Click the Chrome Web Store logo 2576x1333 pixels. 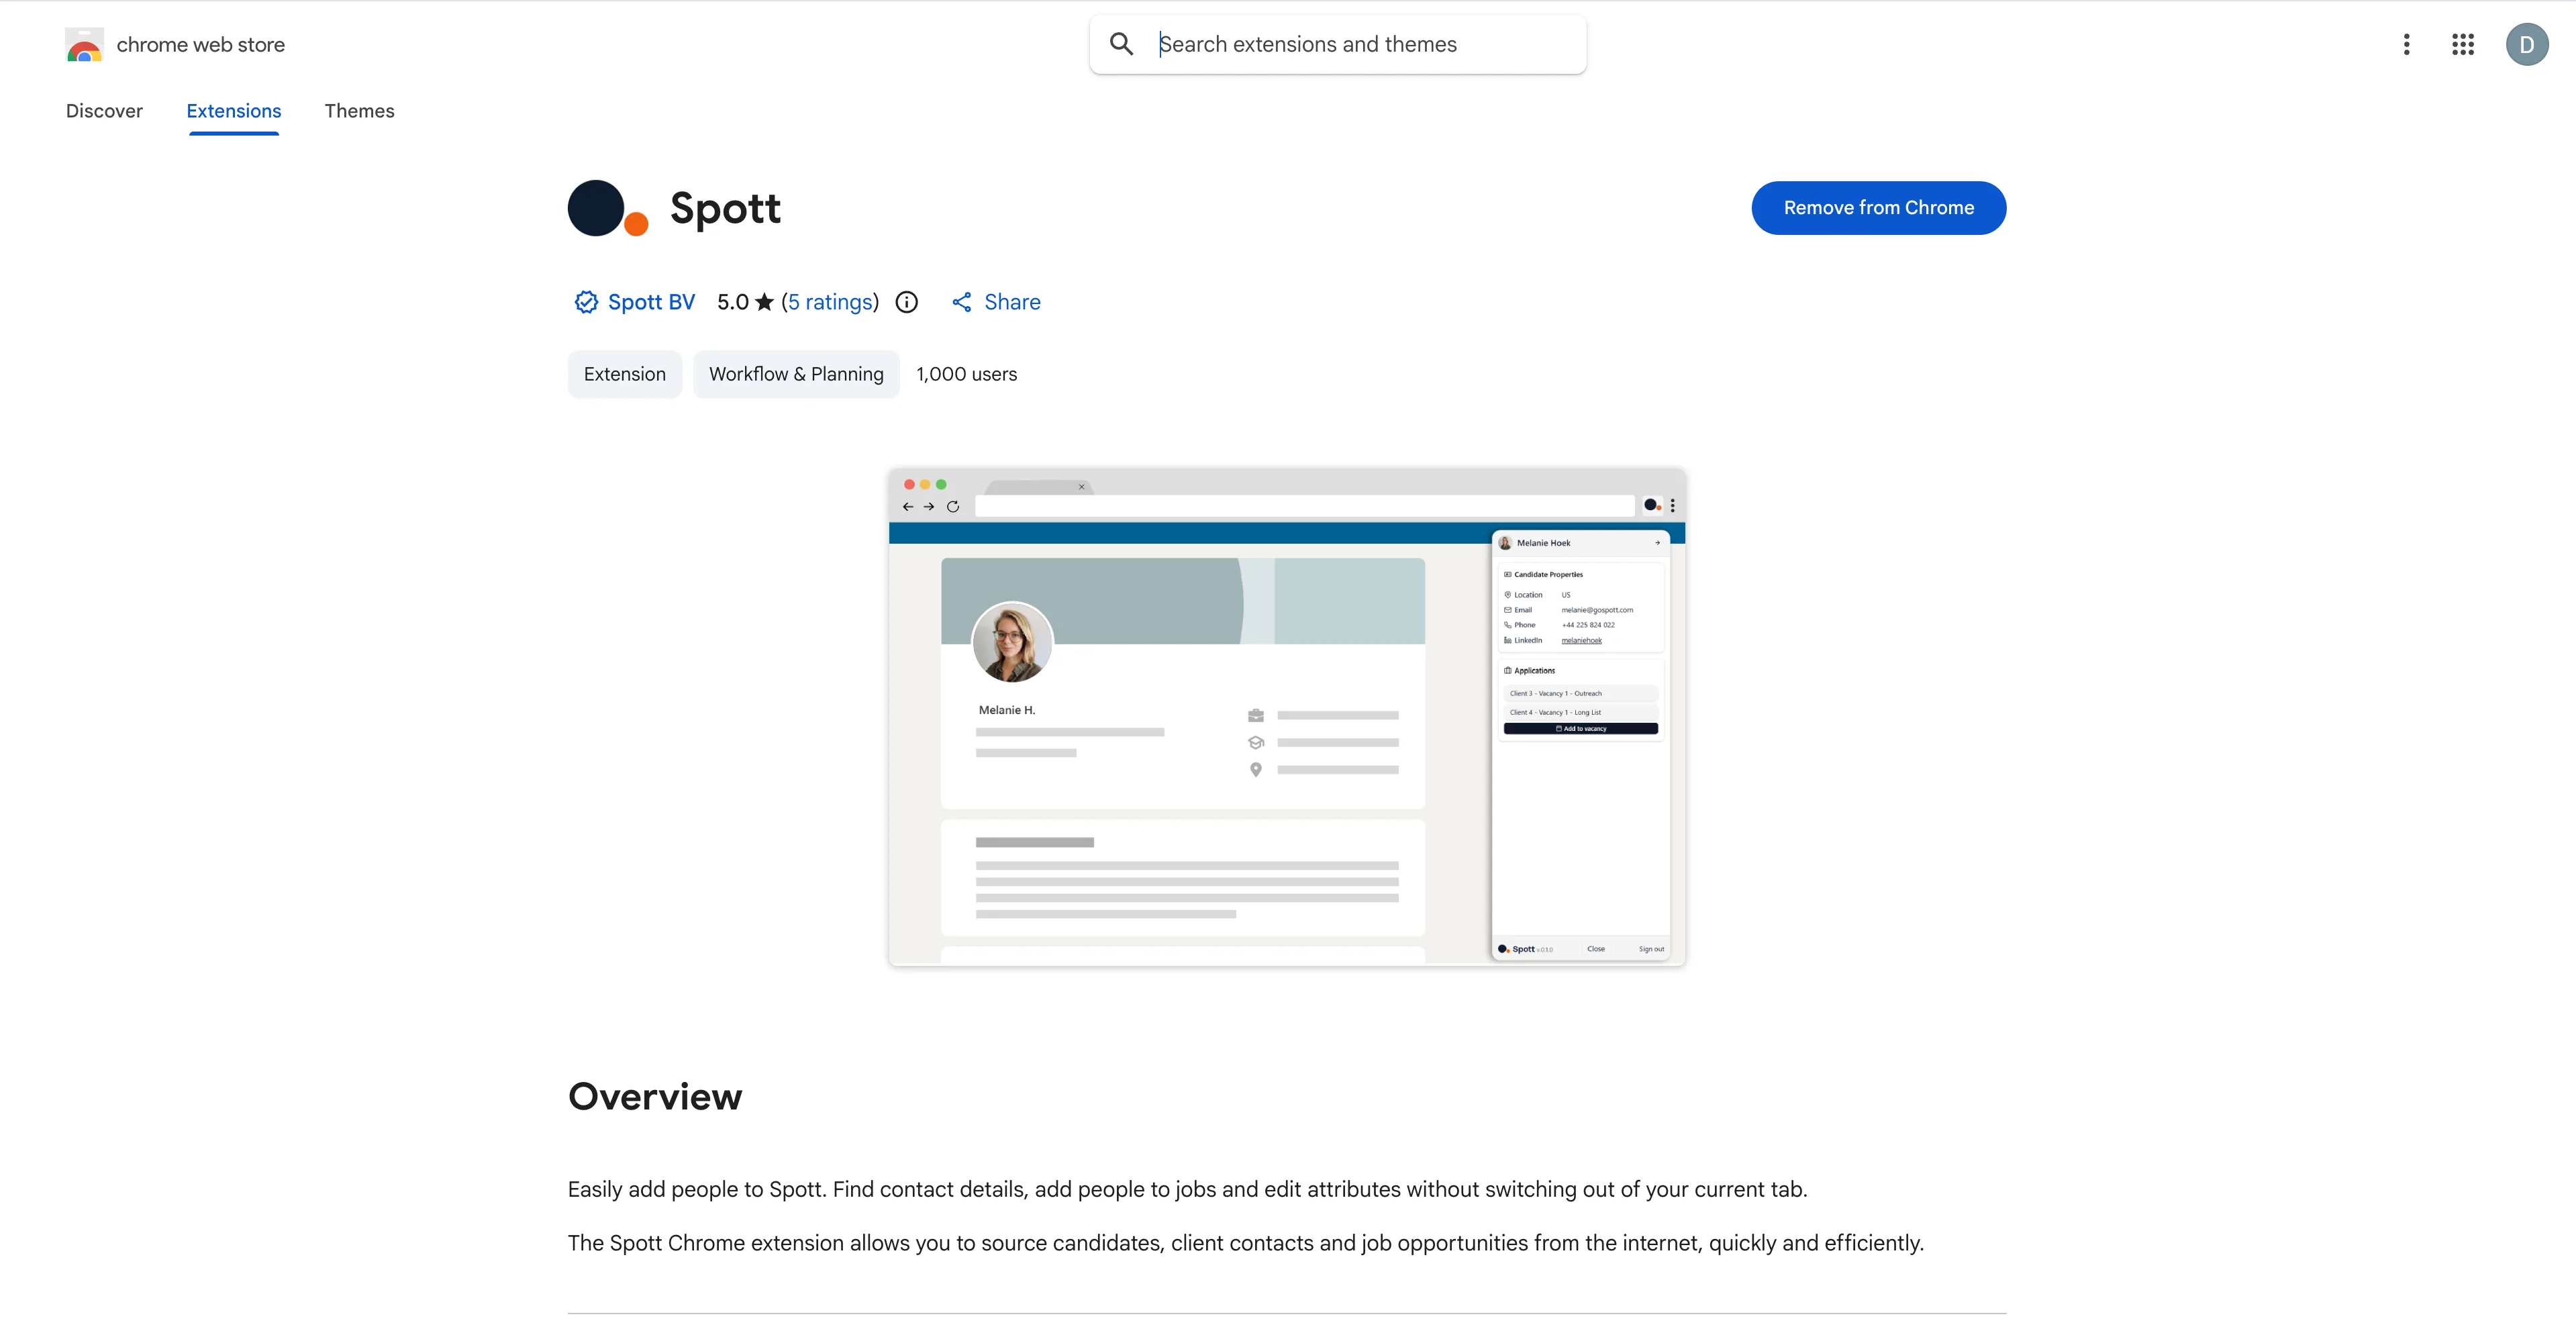(84, 45)
